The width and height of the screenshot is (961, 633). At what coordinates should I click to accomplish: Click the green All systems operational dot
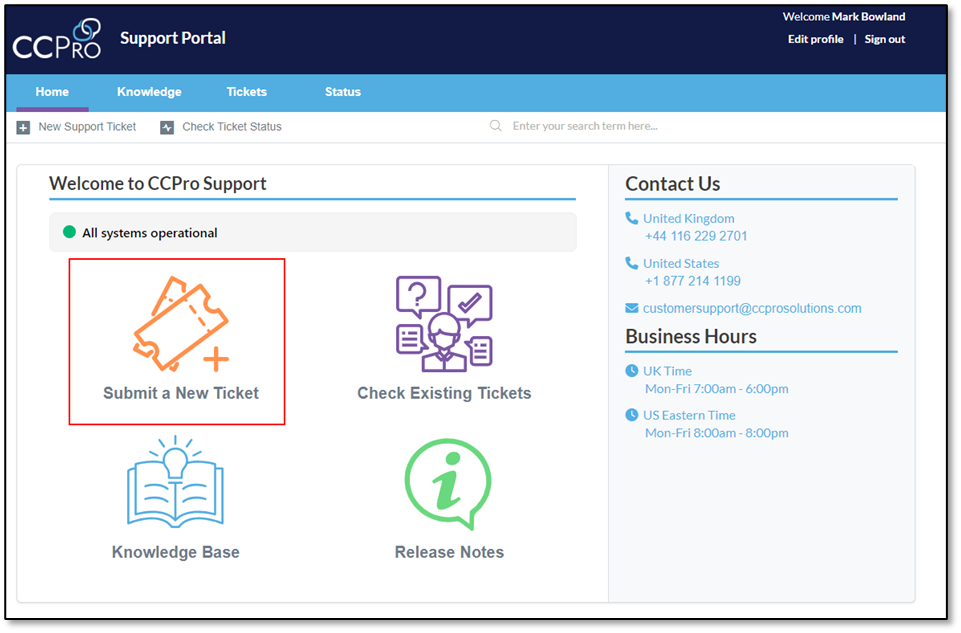[x=69, y=232]
